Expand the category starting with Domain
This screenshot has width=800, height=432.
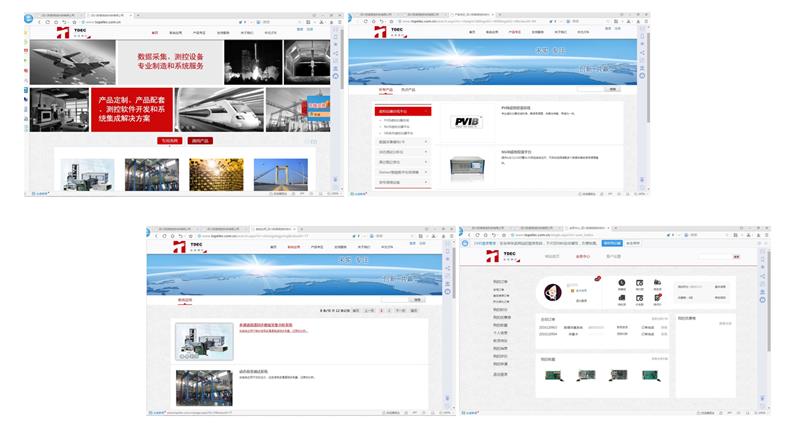coord(403,172)
